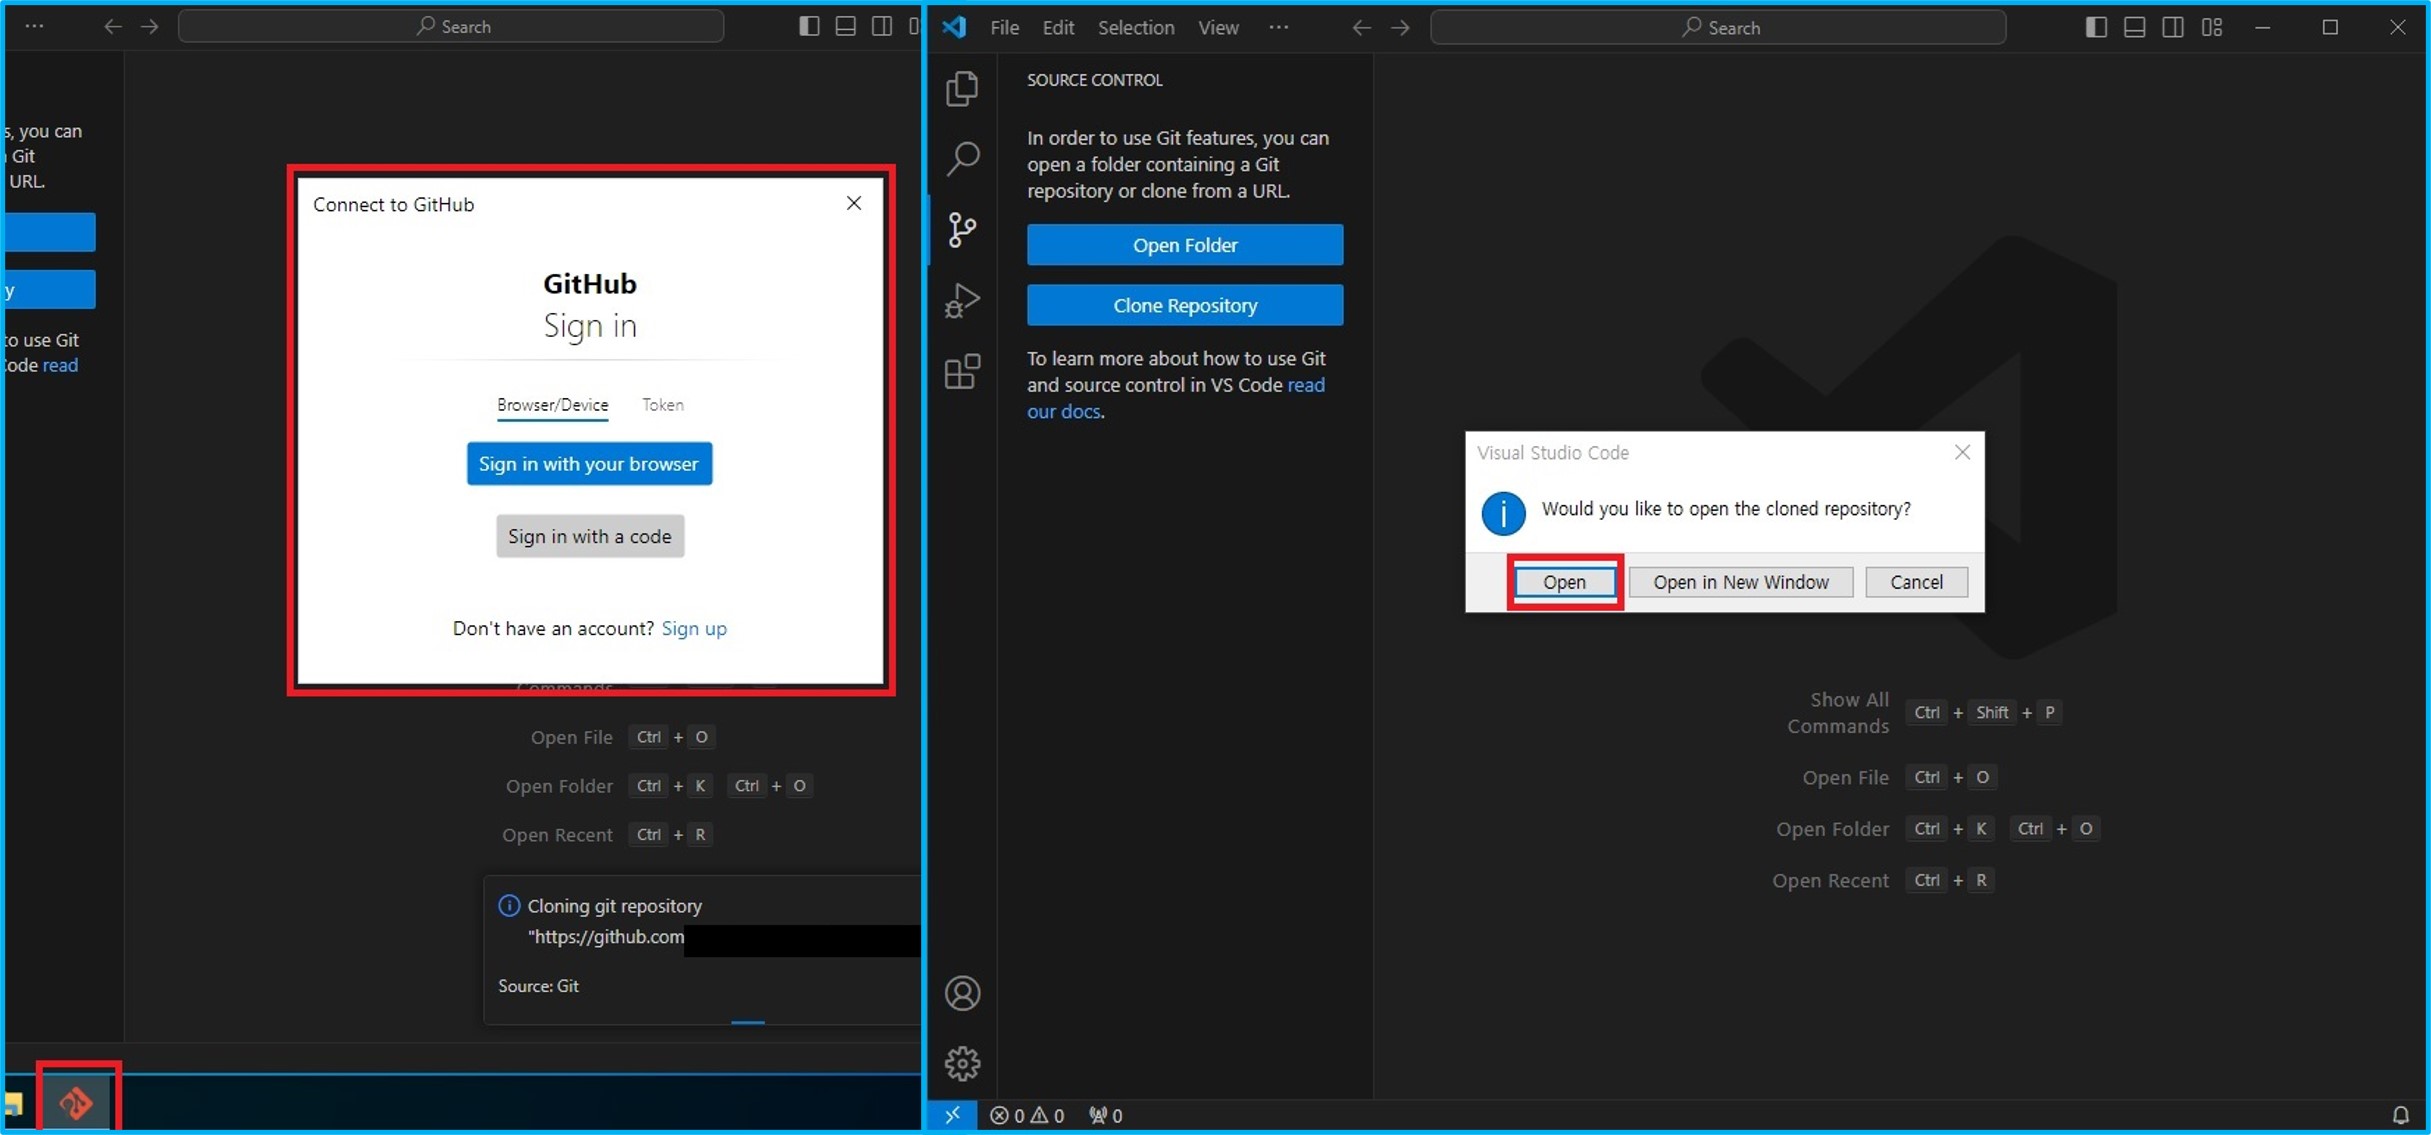The height and width of the screenshot is (1135, 2431).
Task: Open the Customize Layout control
Action: click(x=2211, y=27)
